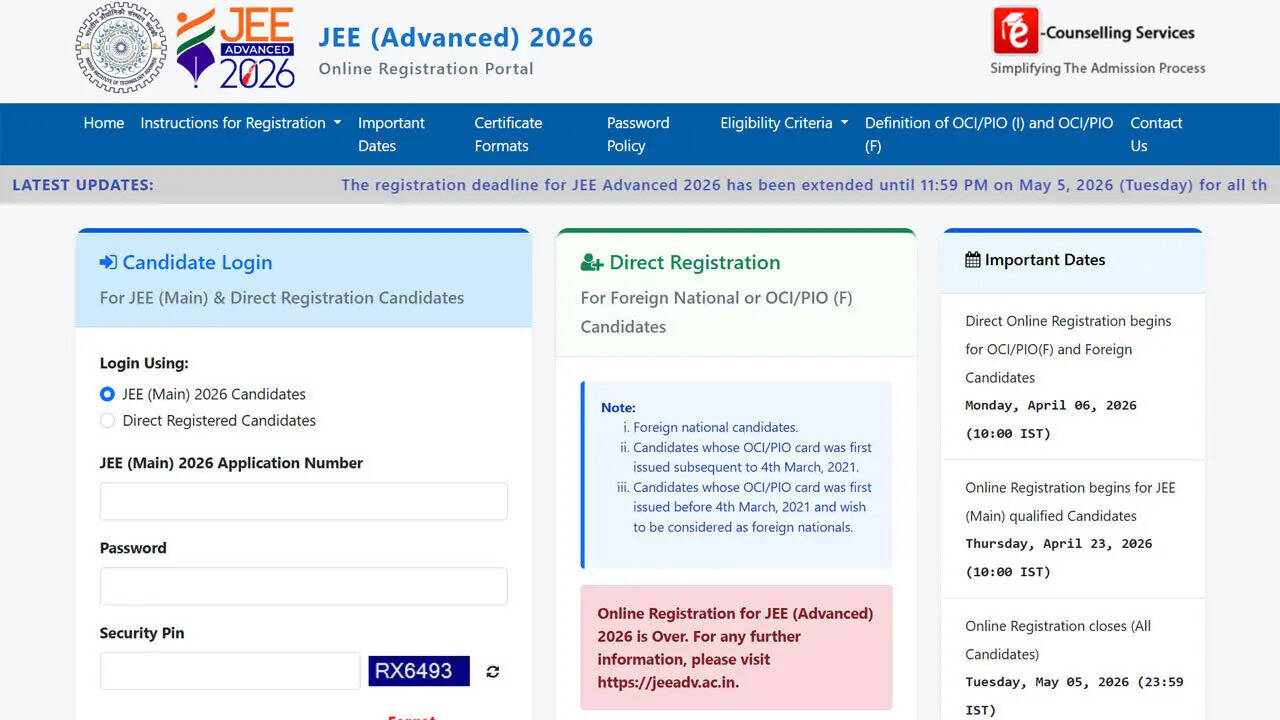Refresh the security pin captcha
1280x720 pixels.
pyautogui.click(x=492, y=672)
